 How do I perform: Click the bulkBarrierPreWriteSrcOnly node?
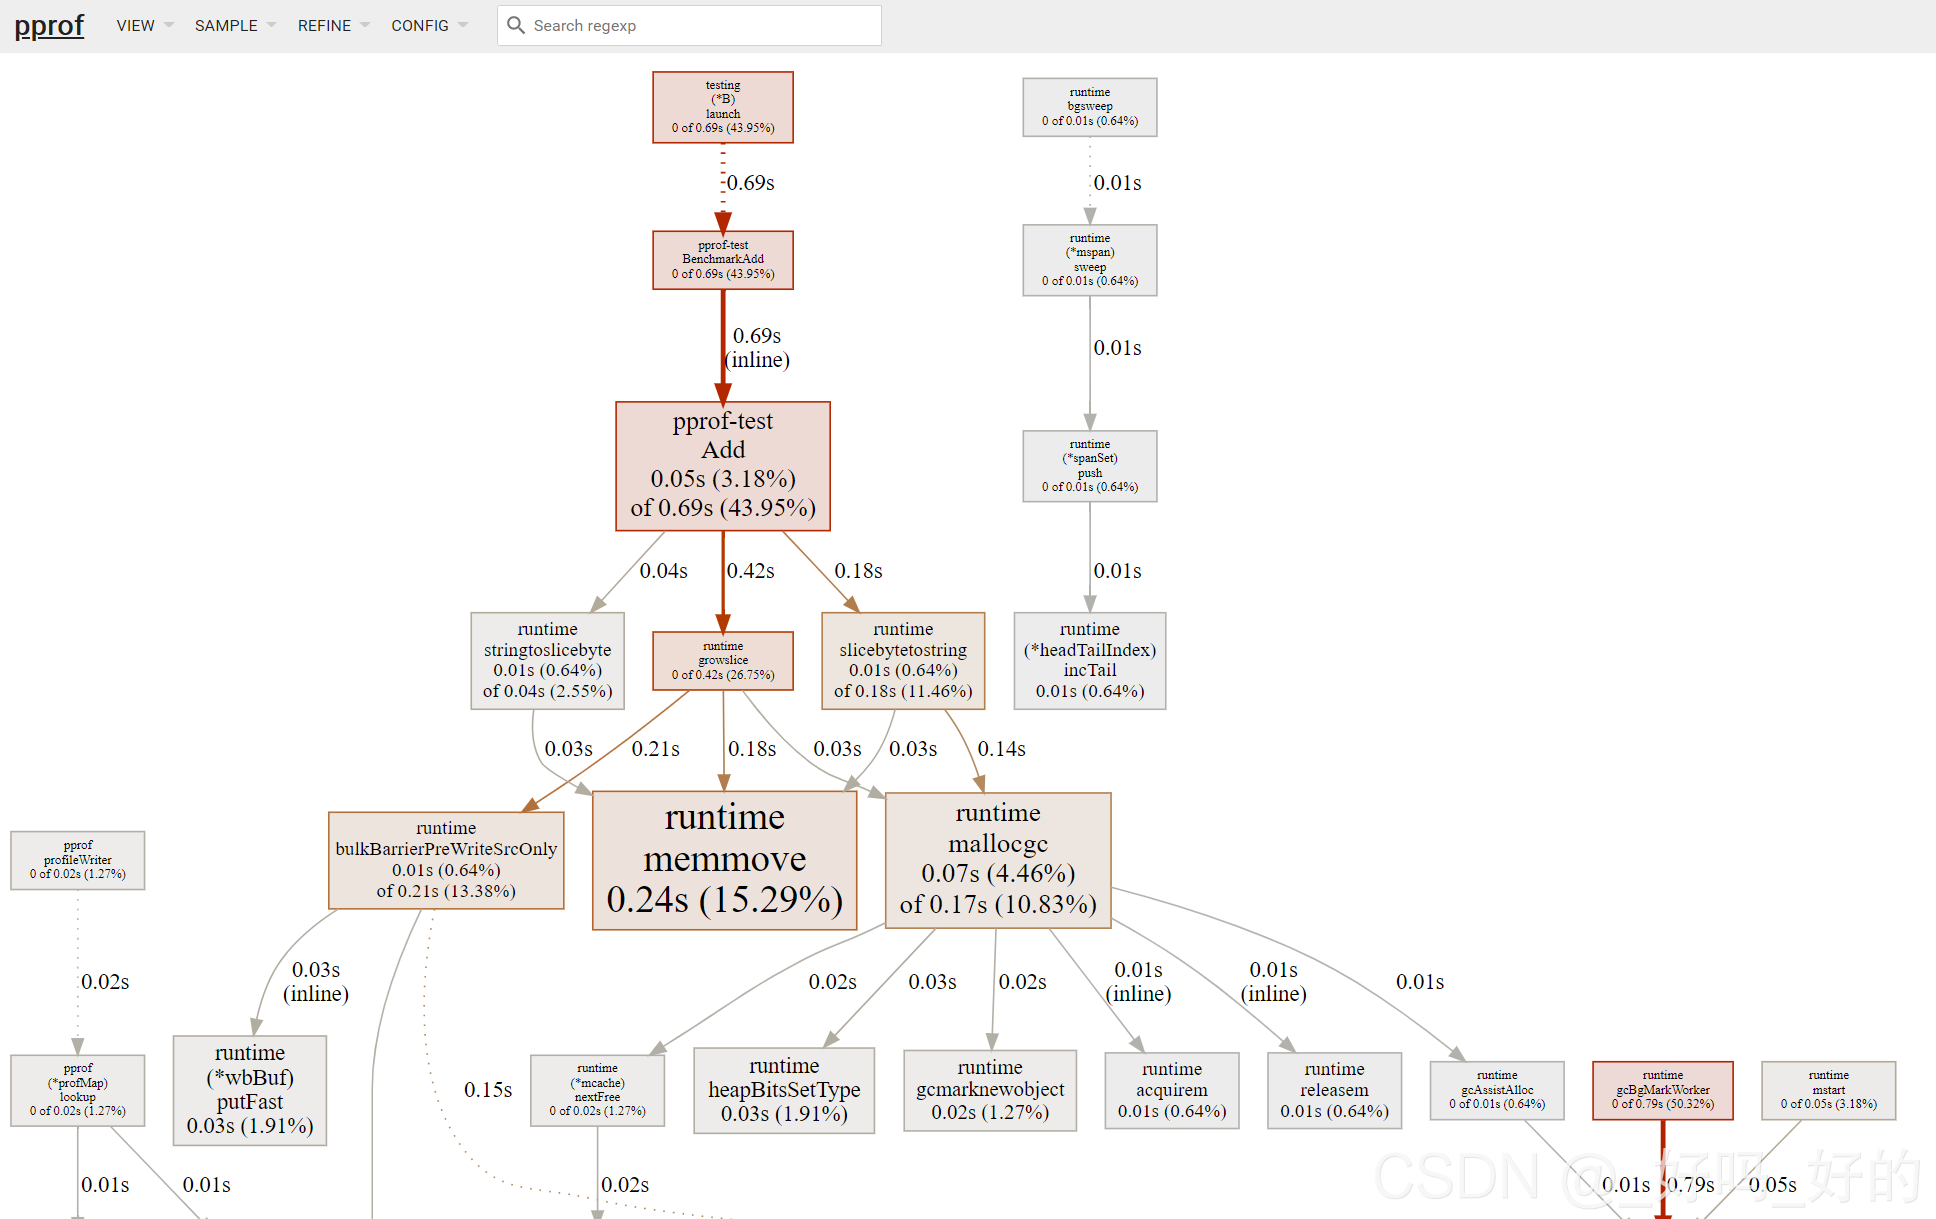[446, 860]
